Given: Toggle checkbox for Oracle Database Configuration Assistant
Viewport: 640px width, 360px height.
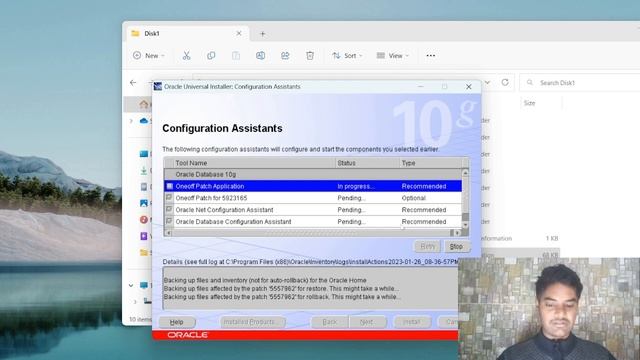Looking at the screenshot, I should pos(169,222).
